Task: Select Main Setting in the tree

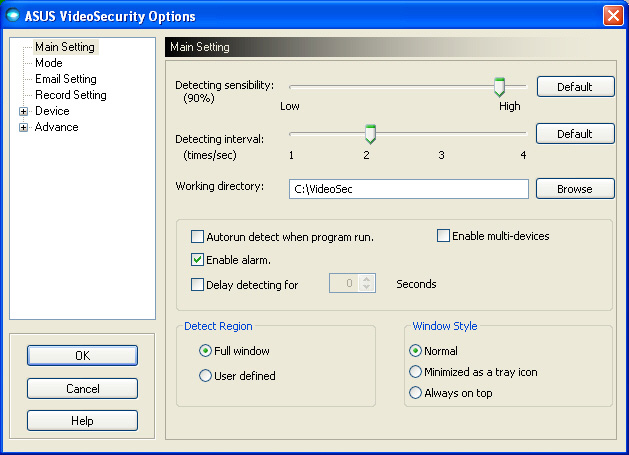Action: pos(65,47)
